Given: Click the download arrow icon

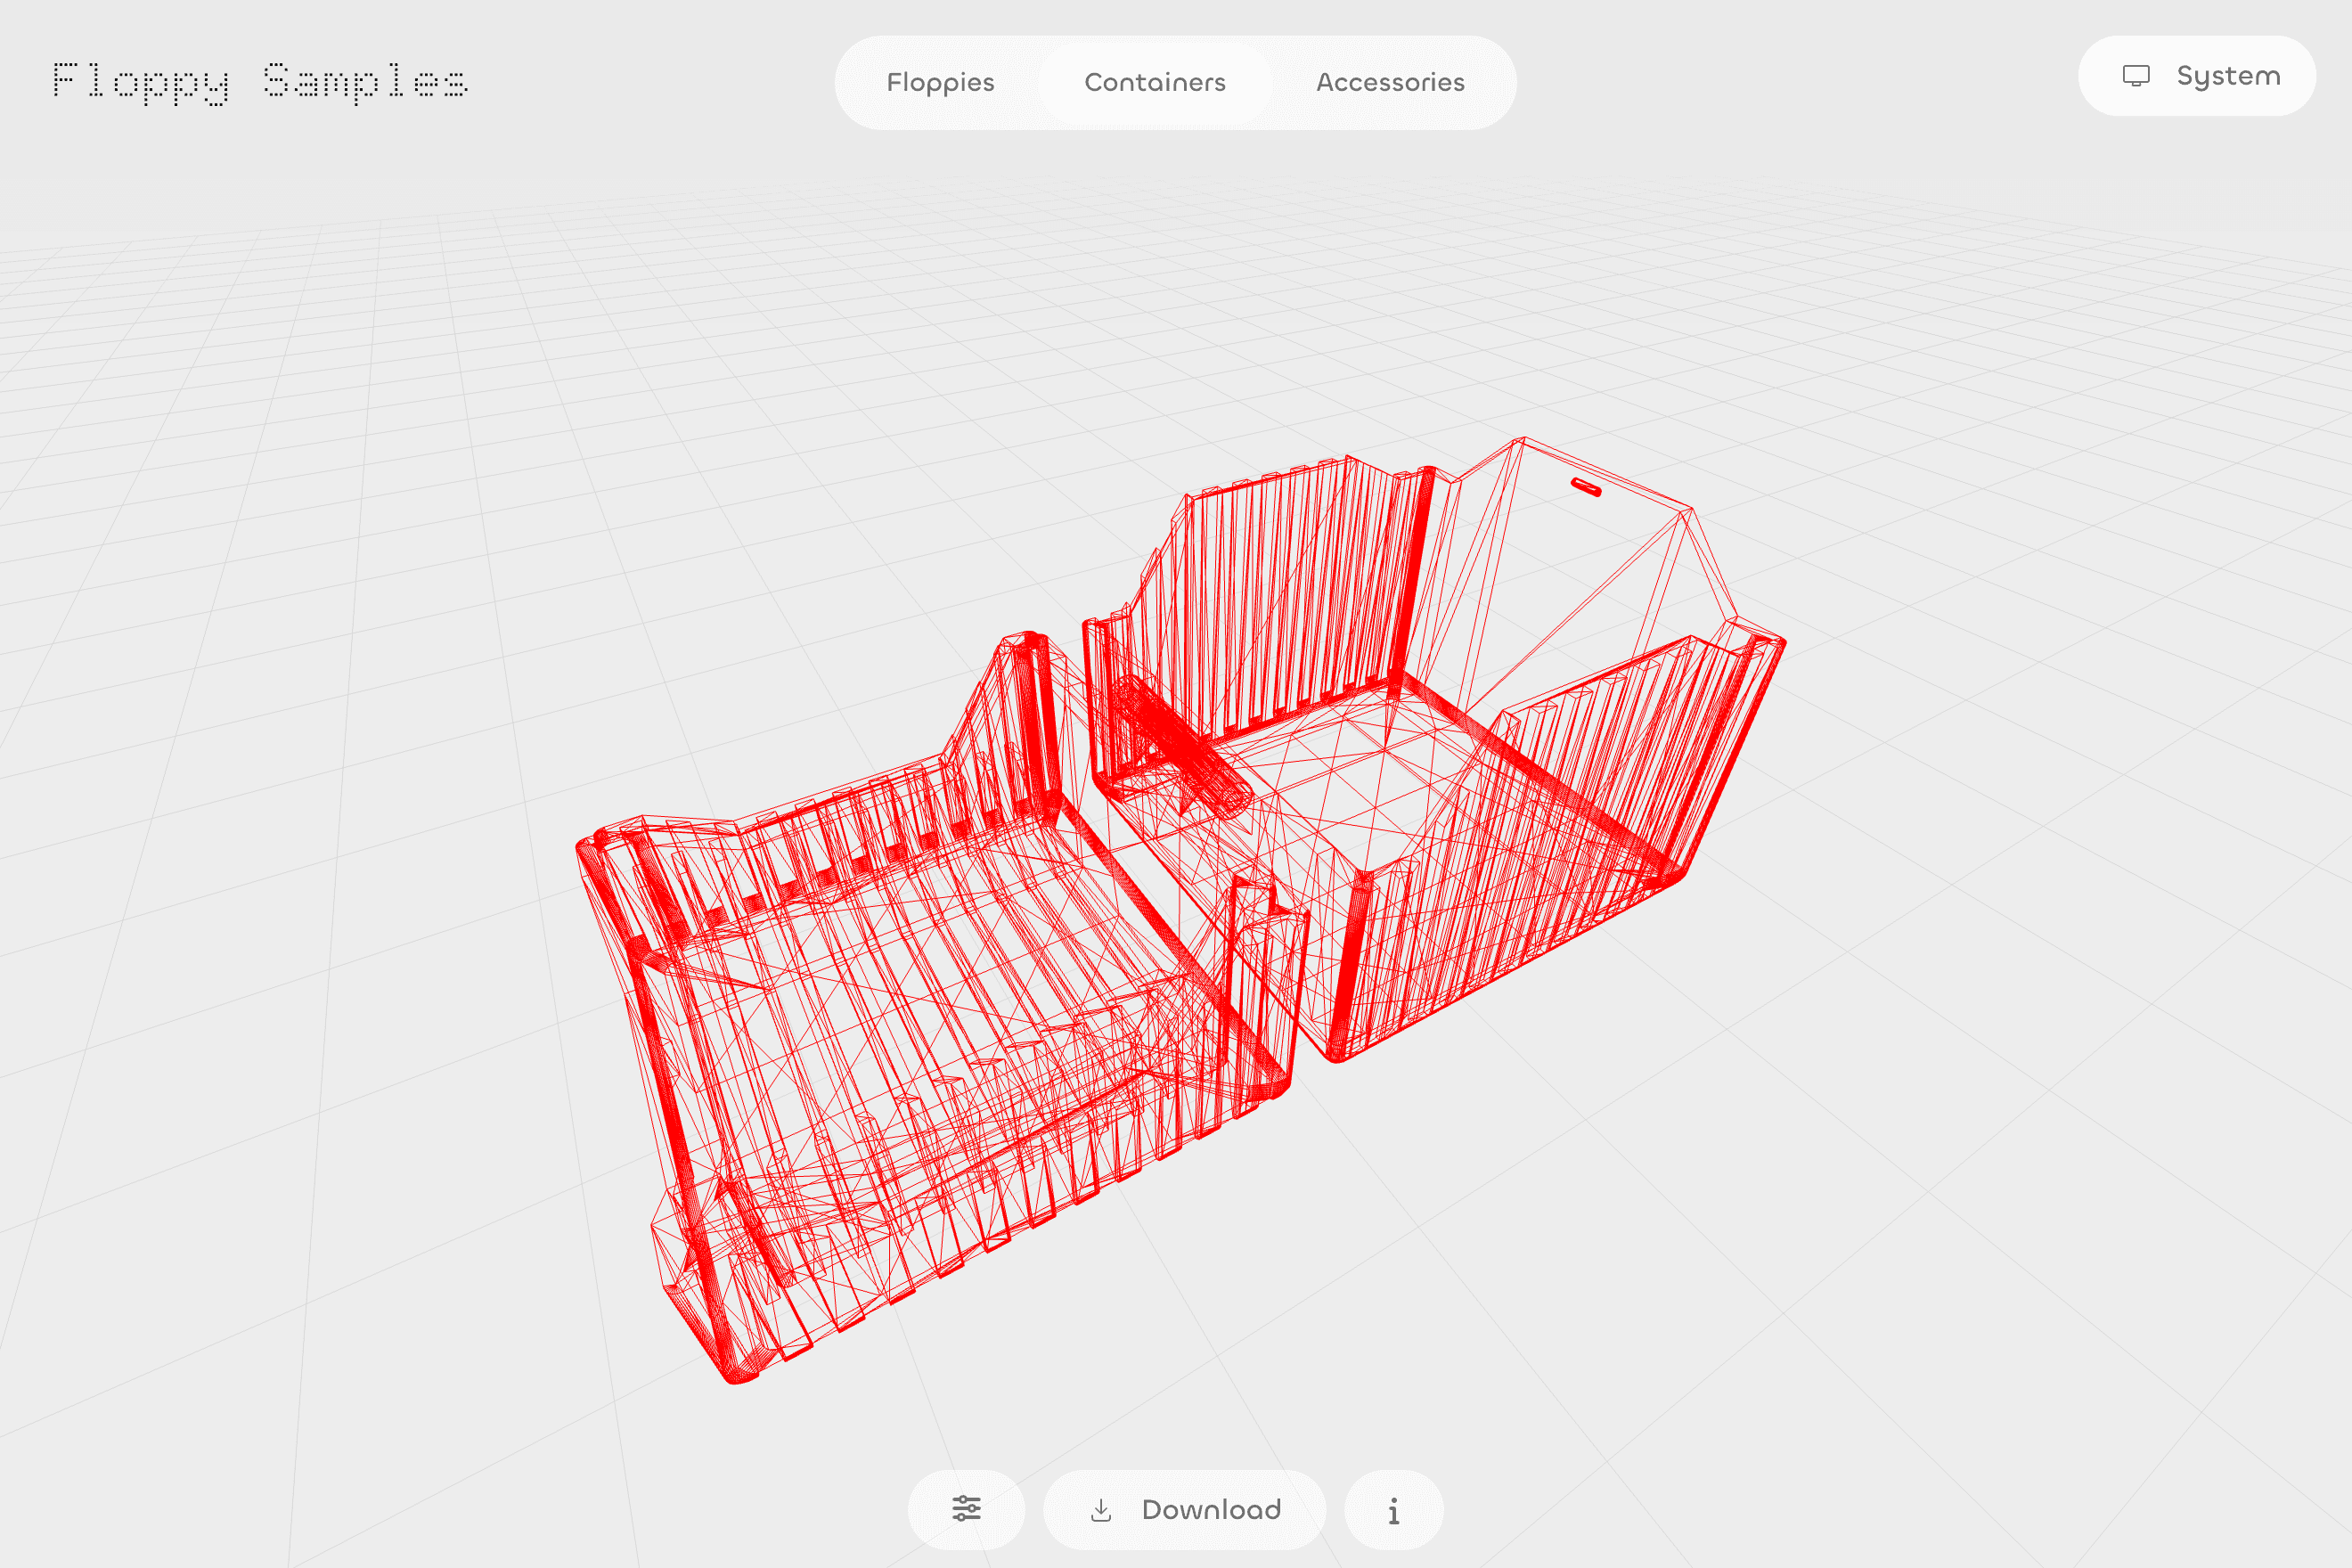Looking at the screenshot, I should [x=1101, y=1509].
